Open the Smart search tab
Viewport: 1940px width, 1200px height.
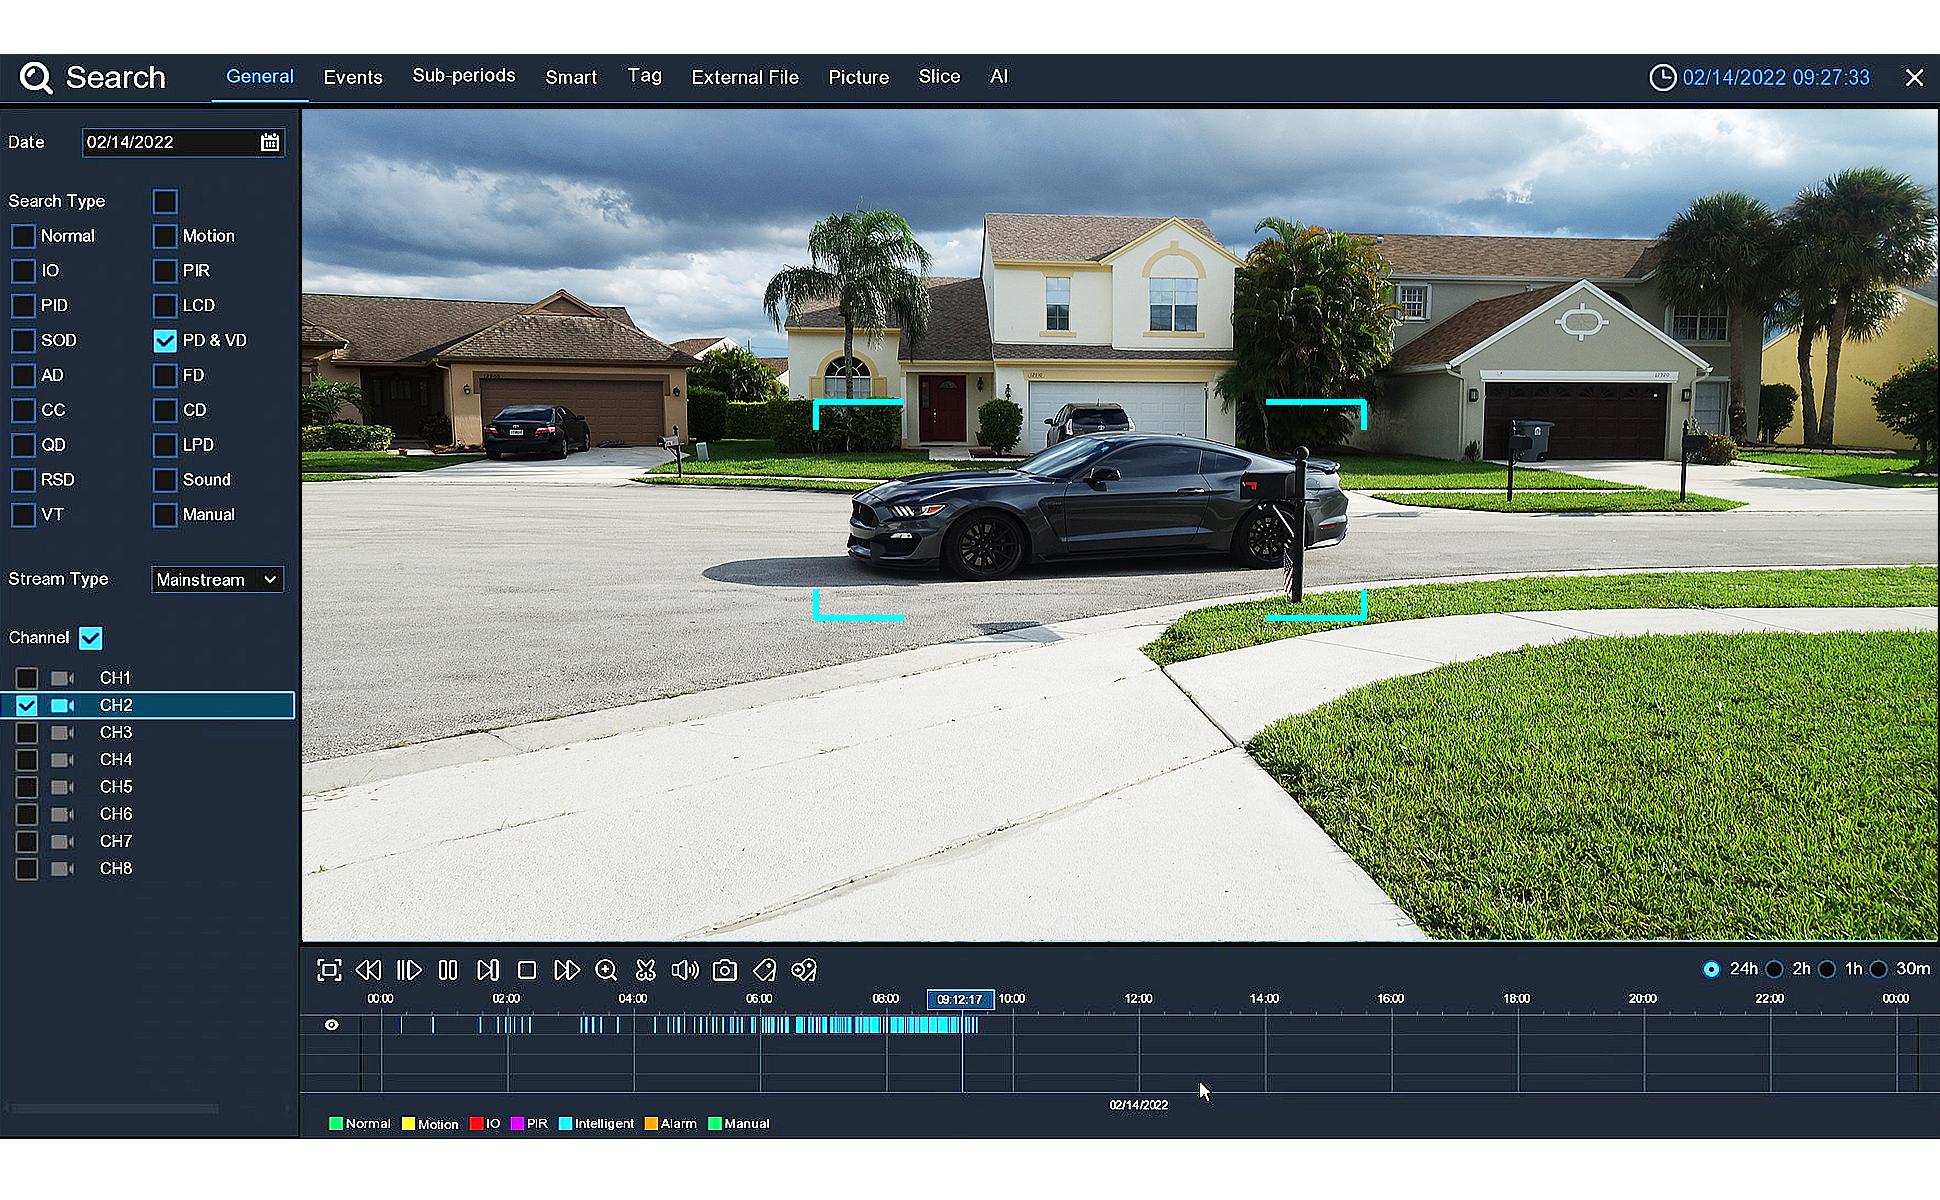coord(570,77)
